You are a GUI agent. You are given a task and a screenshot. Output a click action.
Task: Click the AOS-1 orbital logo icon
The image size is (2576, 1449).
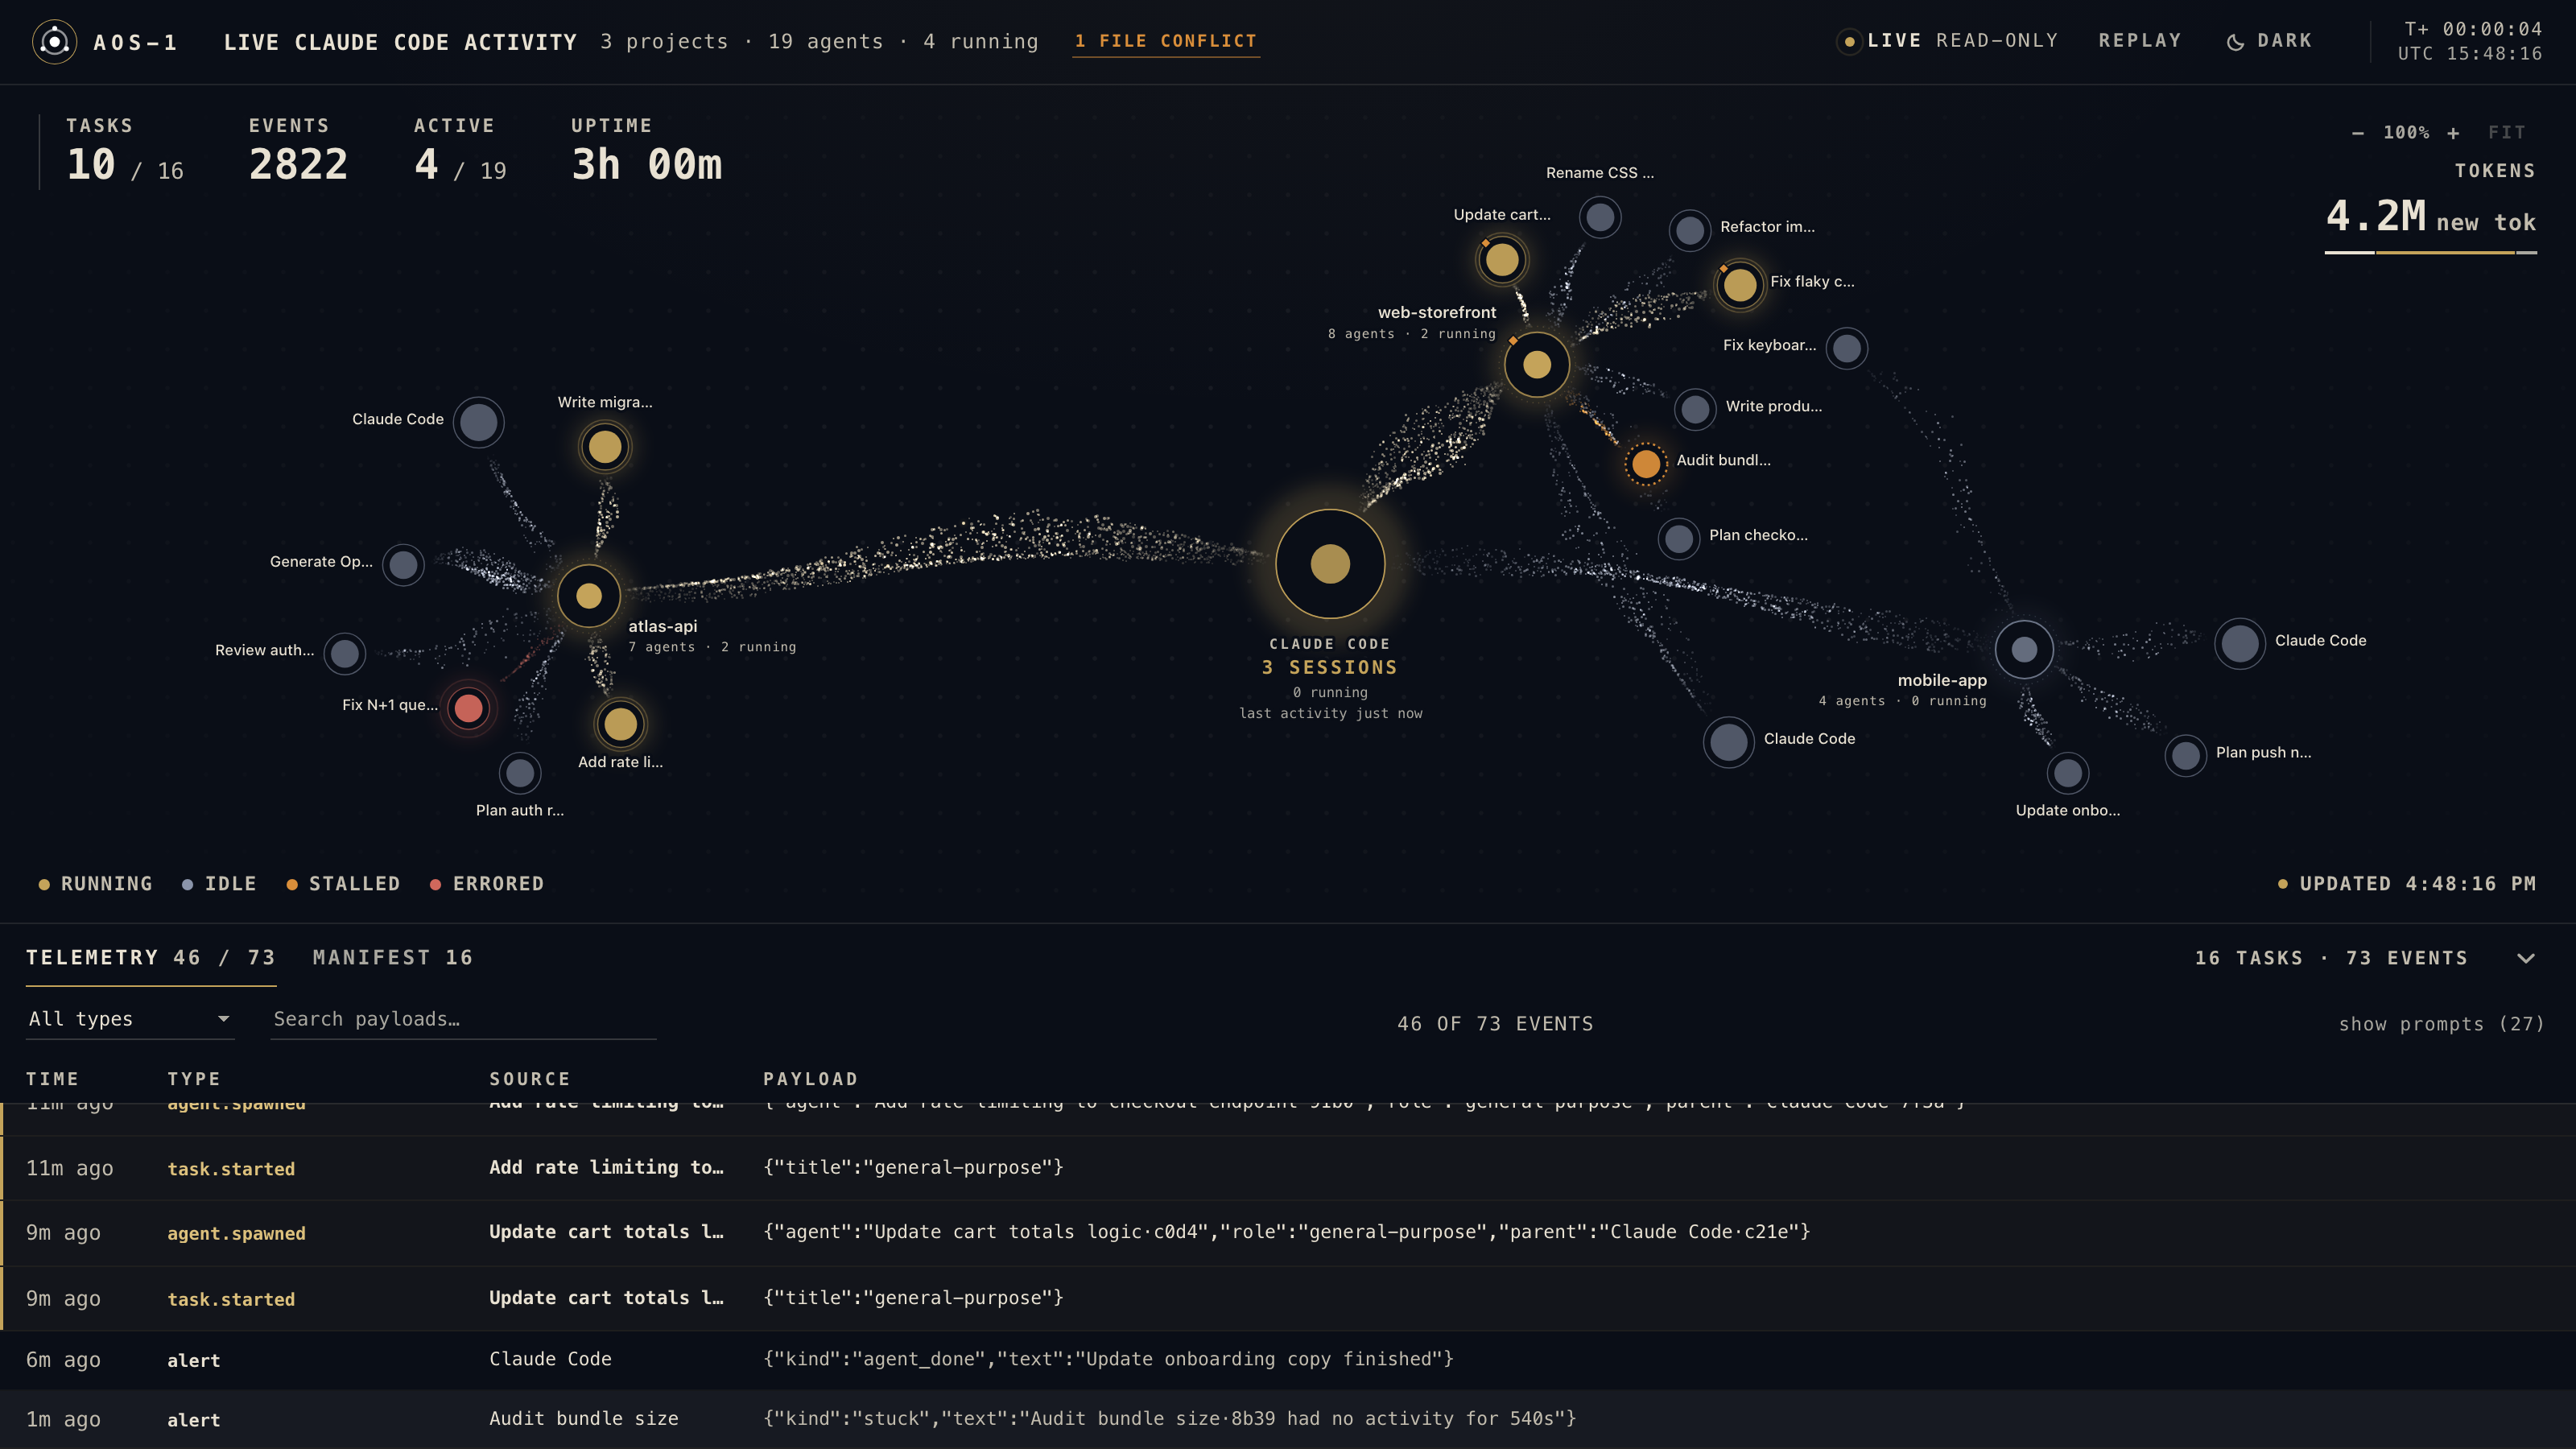(54, 42)
